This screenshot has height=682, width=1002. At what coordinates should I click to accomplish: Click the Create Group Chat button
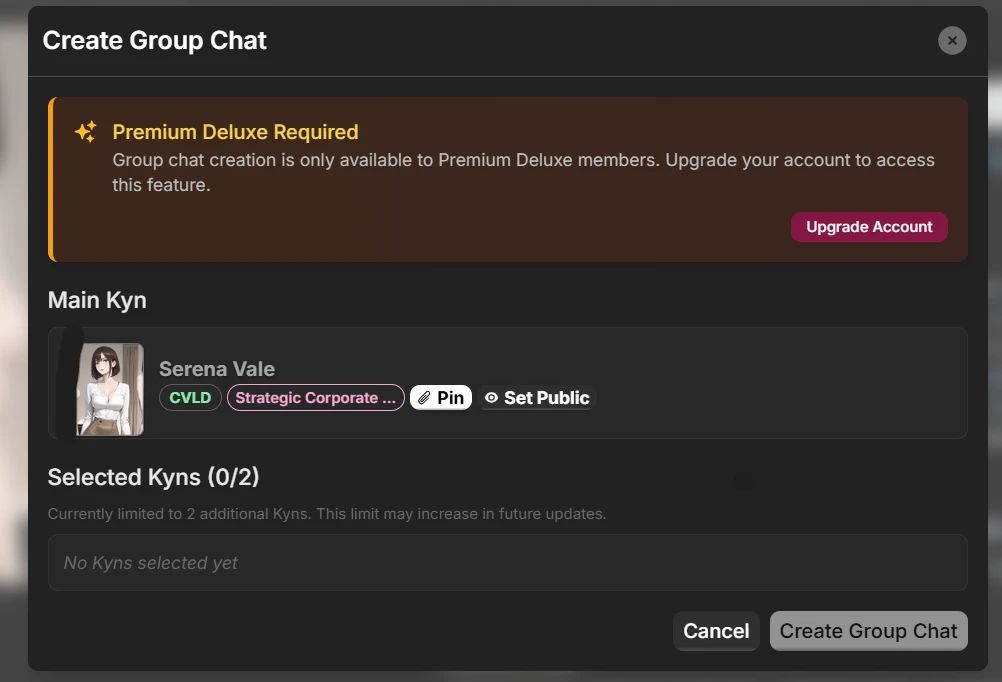click(x=868, y=631)
